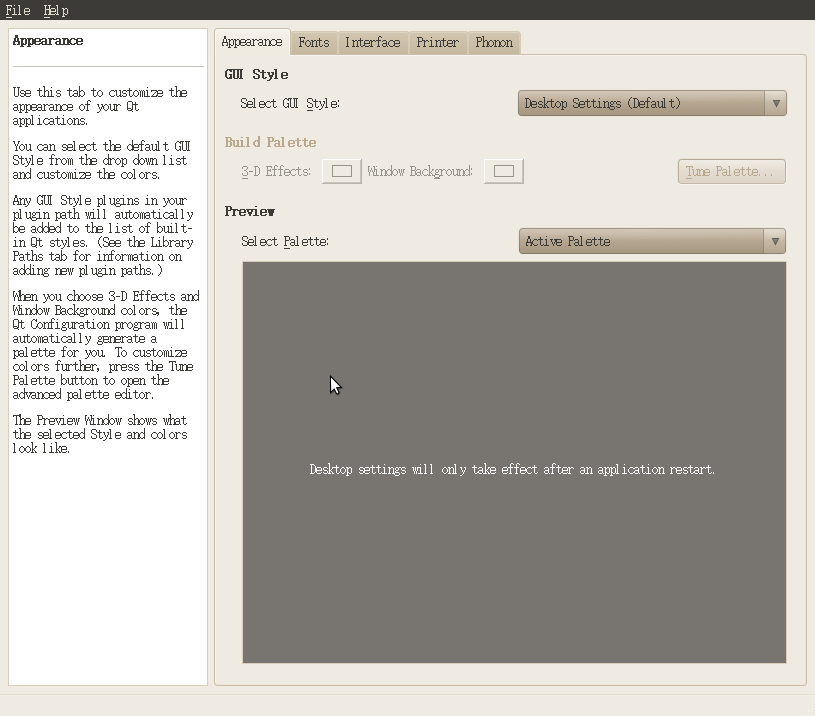This screenshot has height=716, width=815.
Task: Click the Window Background color swatch
Action: 504,171
